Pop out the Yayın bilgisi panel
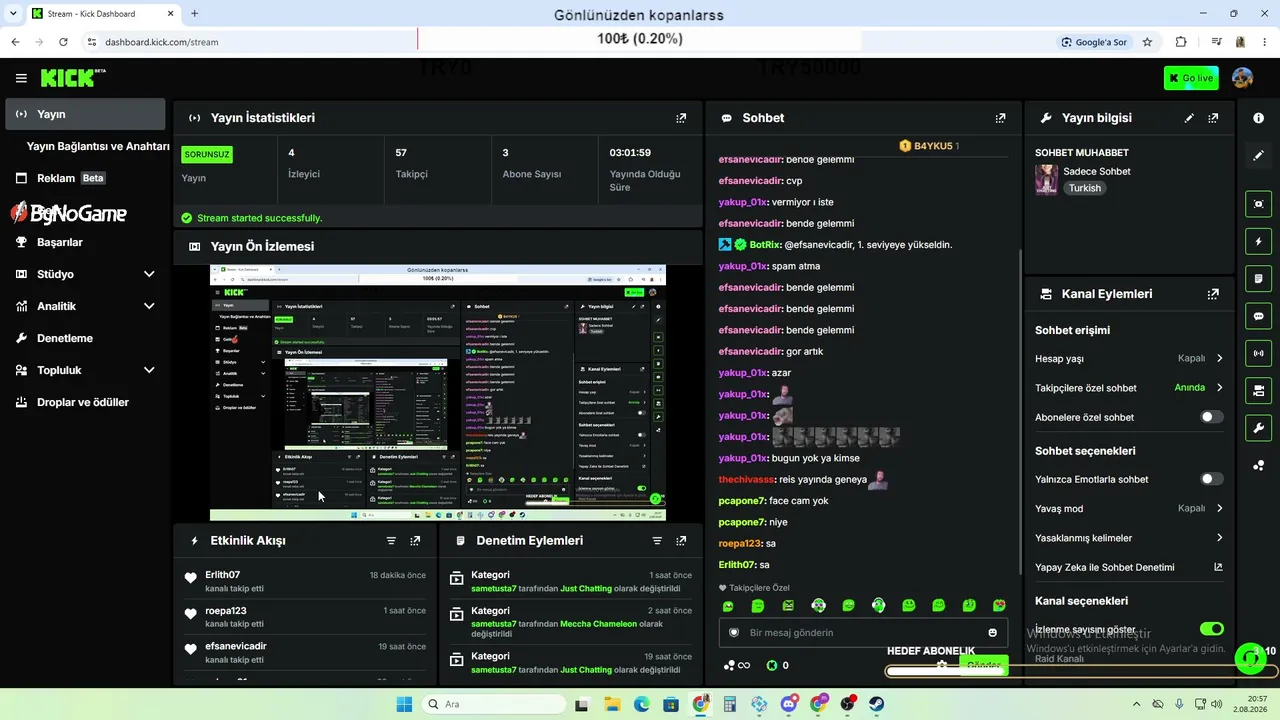Screen dimensions: 1280x720 click(1213, 118)
